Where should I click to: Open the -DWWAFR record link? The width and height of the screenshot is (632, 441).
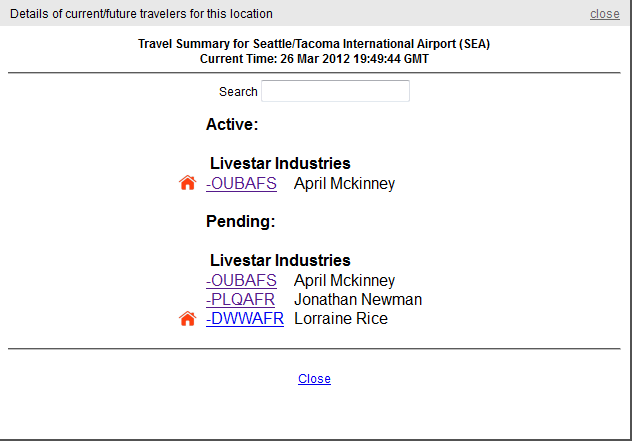pos(245,318)
